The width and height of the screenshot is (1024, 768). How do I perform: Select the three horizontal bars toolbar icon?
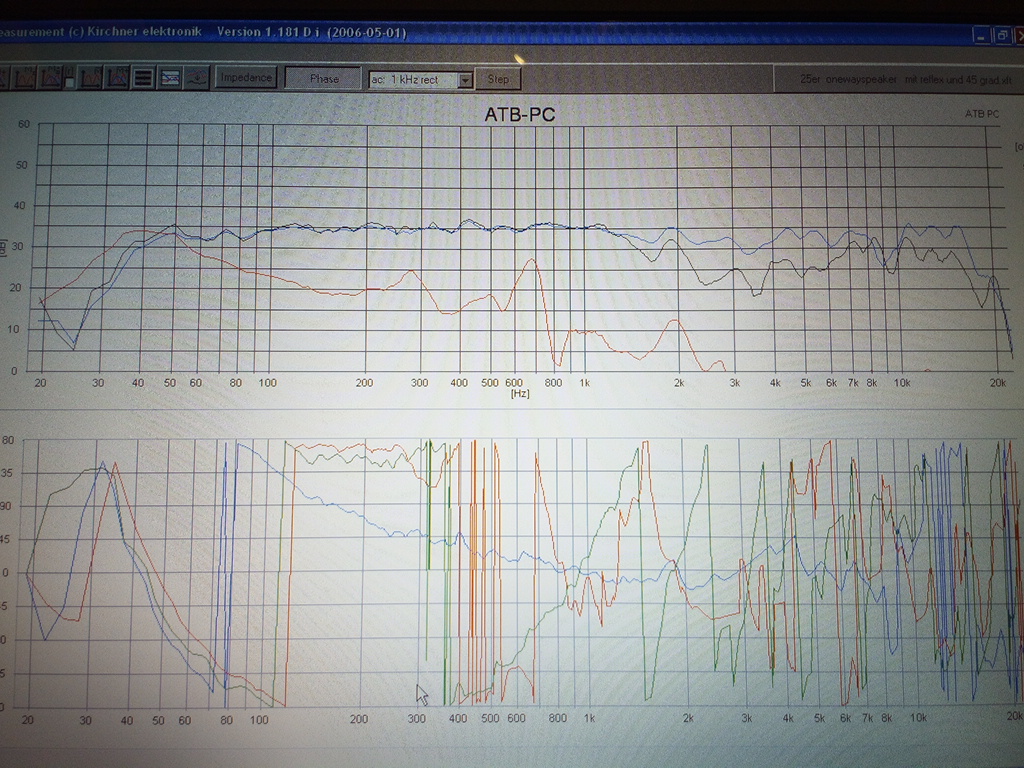click(143, 78)
